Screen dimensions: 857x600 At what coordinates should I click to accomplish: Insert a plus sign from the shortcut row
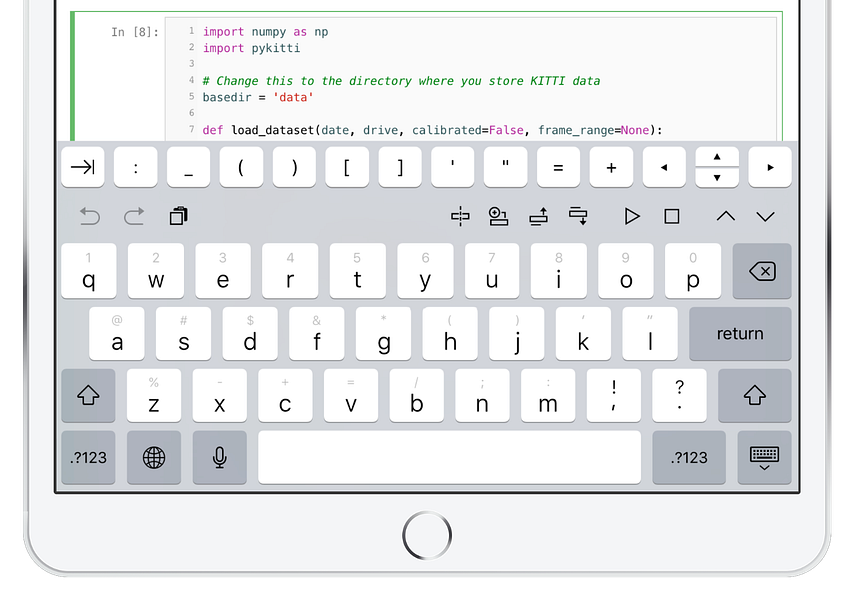(611, 167)
